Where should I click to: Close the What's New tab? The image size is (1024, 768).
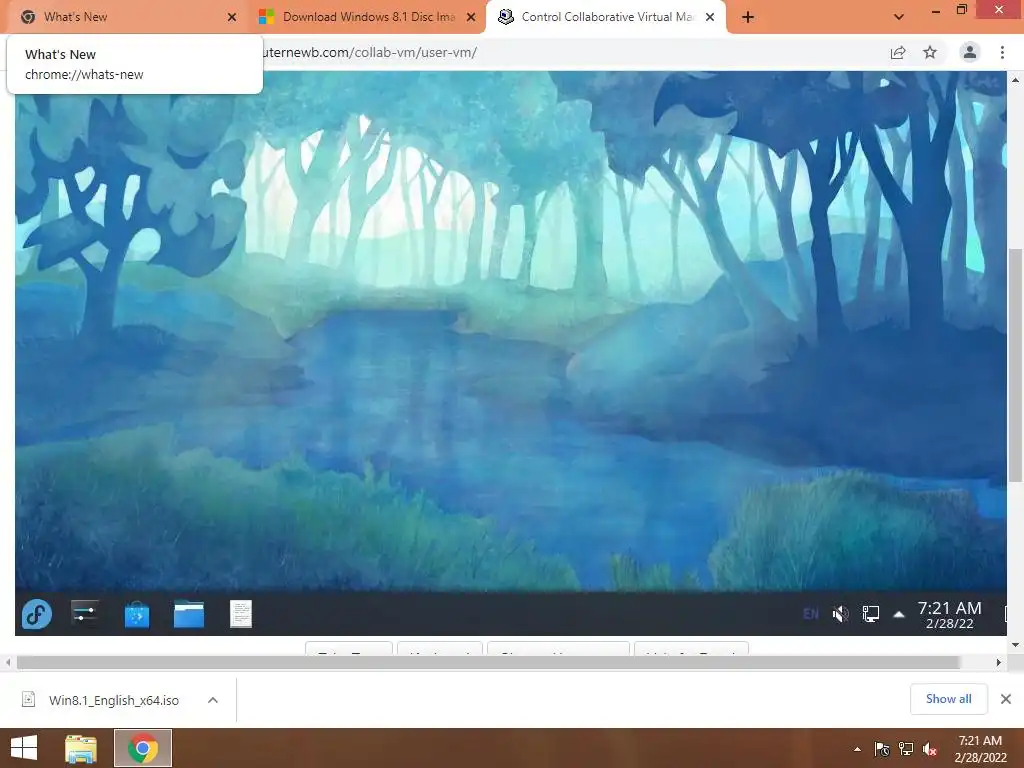point(232,17)
